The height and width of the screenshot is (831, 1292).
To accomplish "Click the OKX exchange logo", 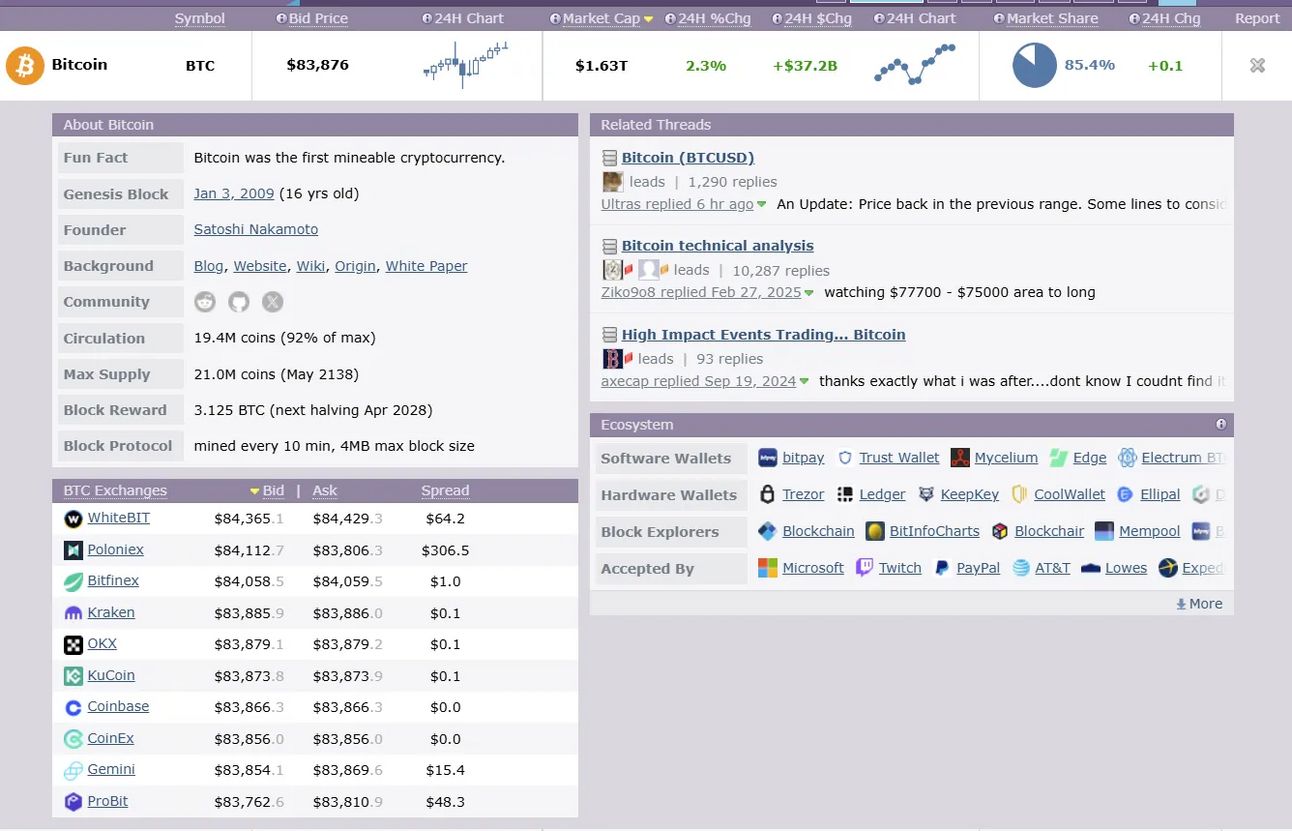I will click(x=73, y=645).
